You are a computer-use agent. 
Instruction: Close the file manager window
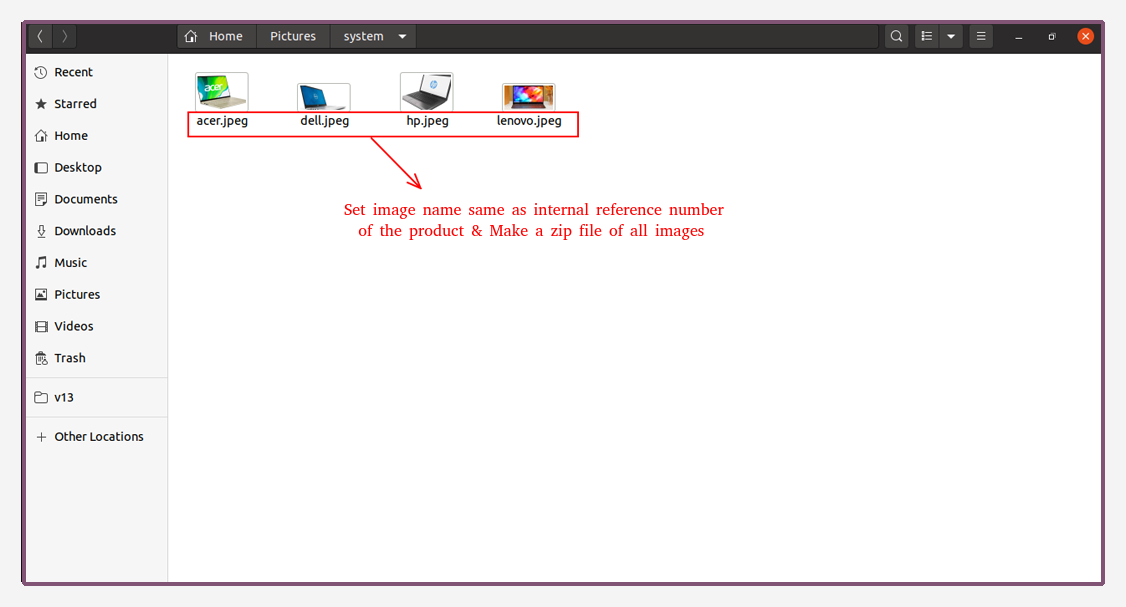pos(1086,37)
